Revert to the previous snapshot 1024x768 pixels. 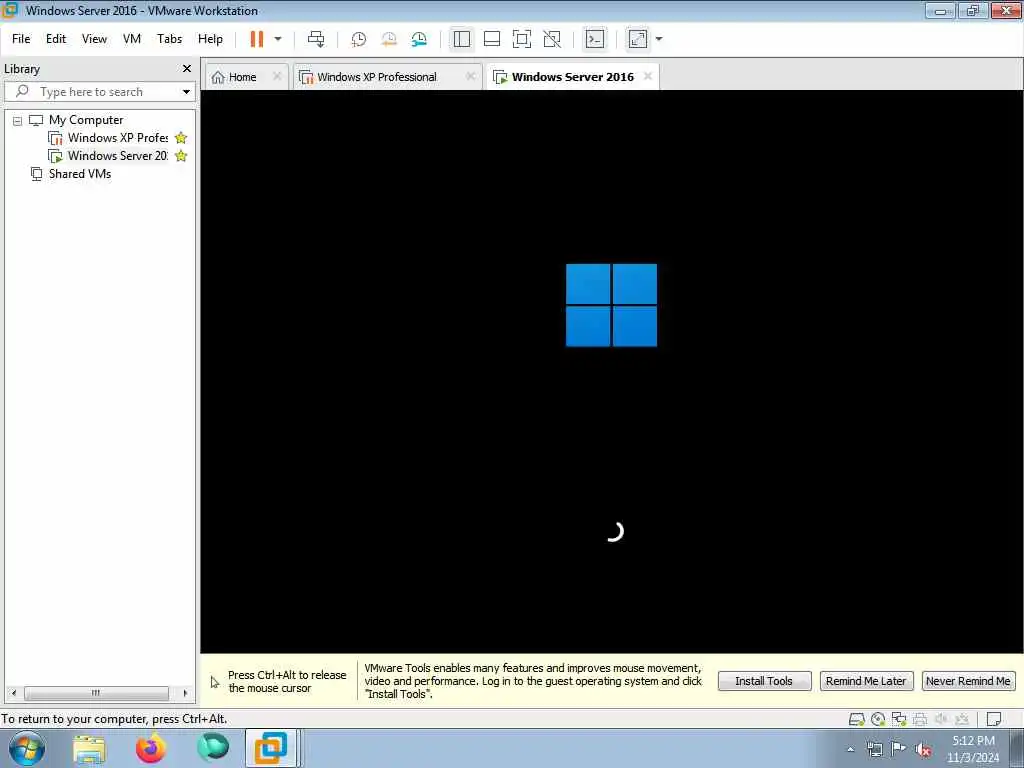[x=389, y=39]
